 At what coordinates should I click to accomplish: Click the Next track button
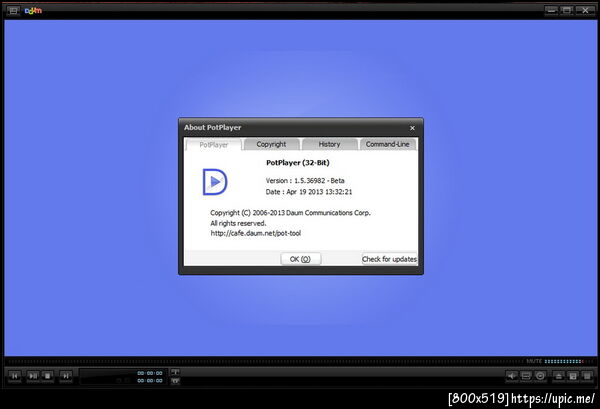66,376
